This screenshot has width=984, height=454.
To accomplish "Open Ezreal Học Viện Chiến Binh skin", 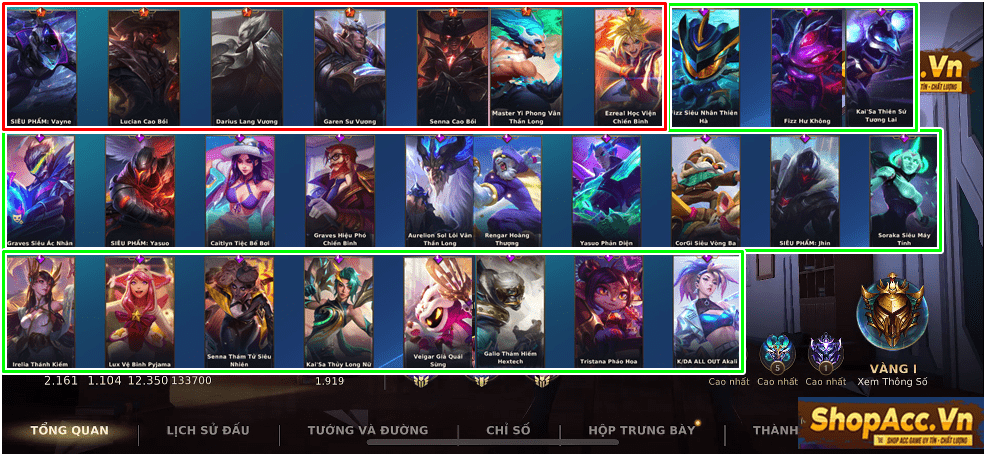I will pyautogui.click(x=629, y=67).
